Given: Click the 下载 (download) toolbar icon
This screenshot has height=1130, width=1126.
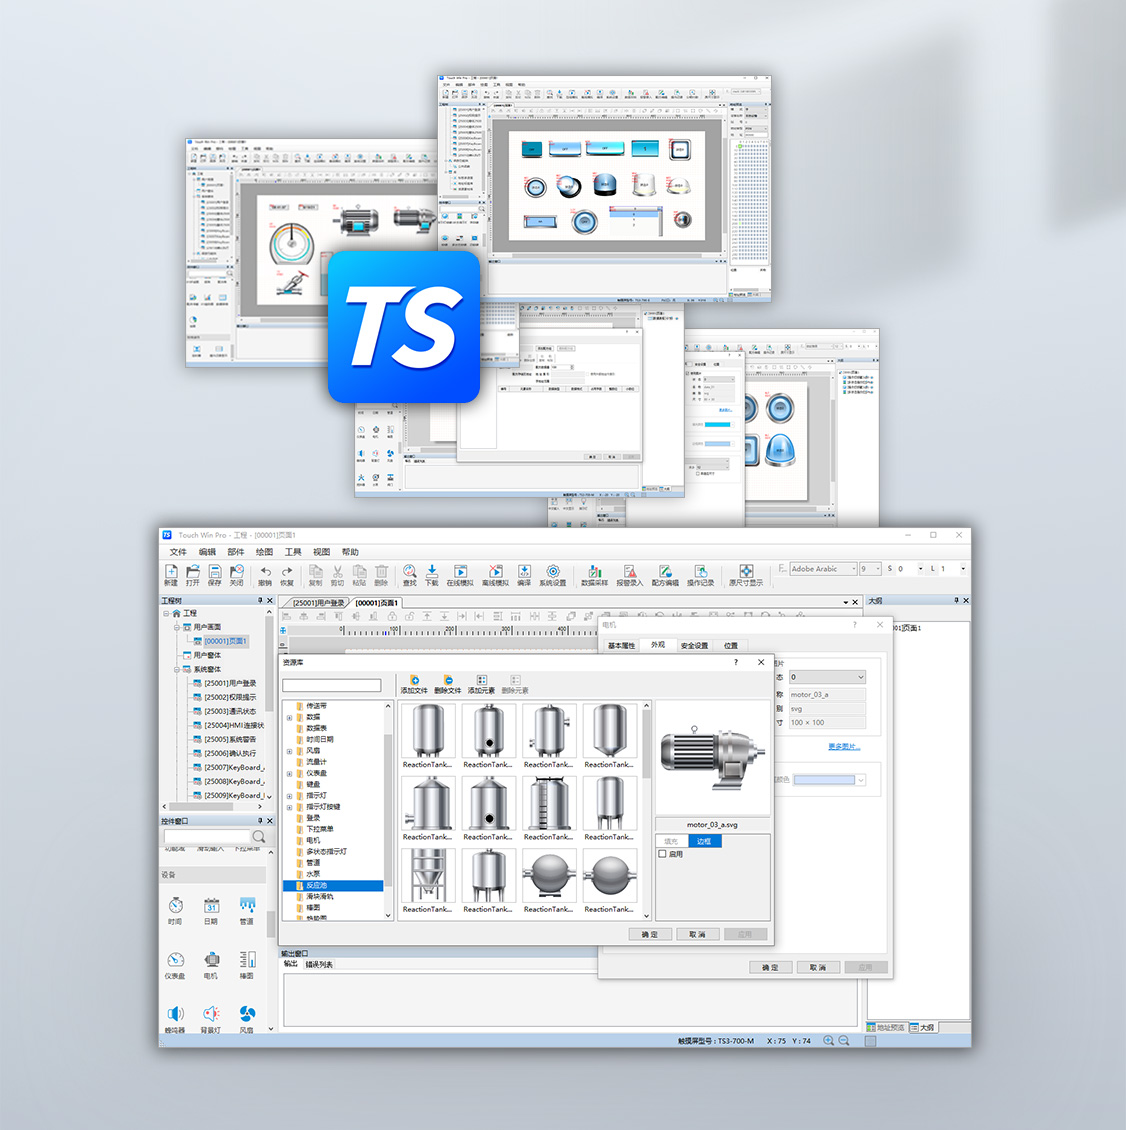Looking at the screenshot, I should pyautogui.click(x=433, y=571).
